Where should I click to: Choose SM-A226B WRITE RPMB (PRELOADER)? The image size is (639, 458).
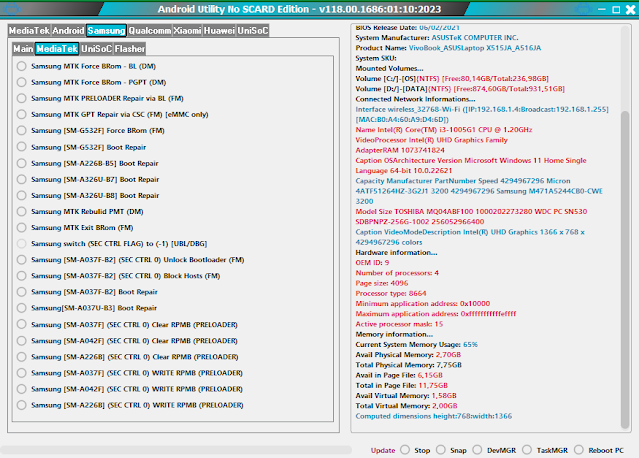pos(22,405)
